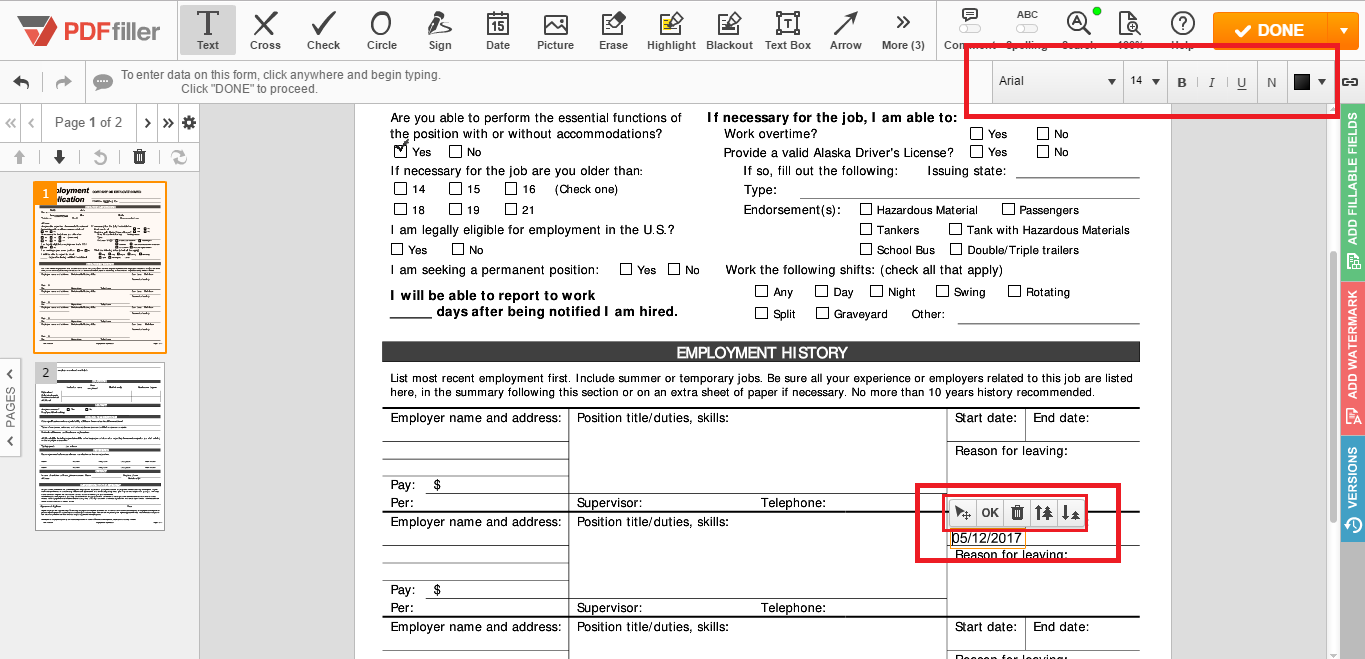Check the School Bus endorsement box
Viewport: 1365px width, 659px height.
866,249
